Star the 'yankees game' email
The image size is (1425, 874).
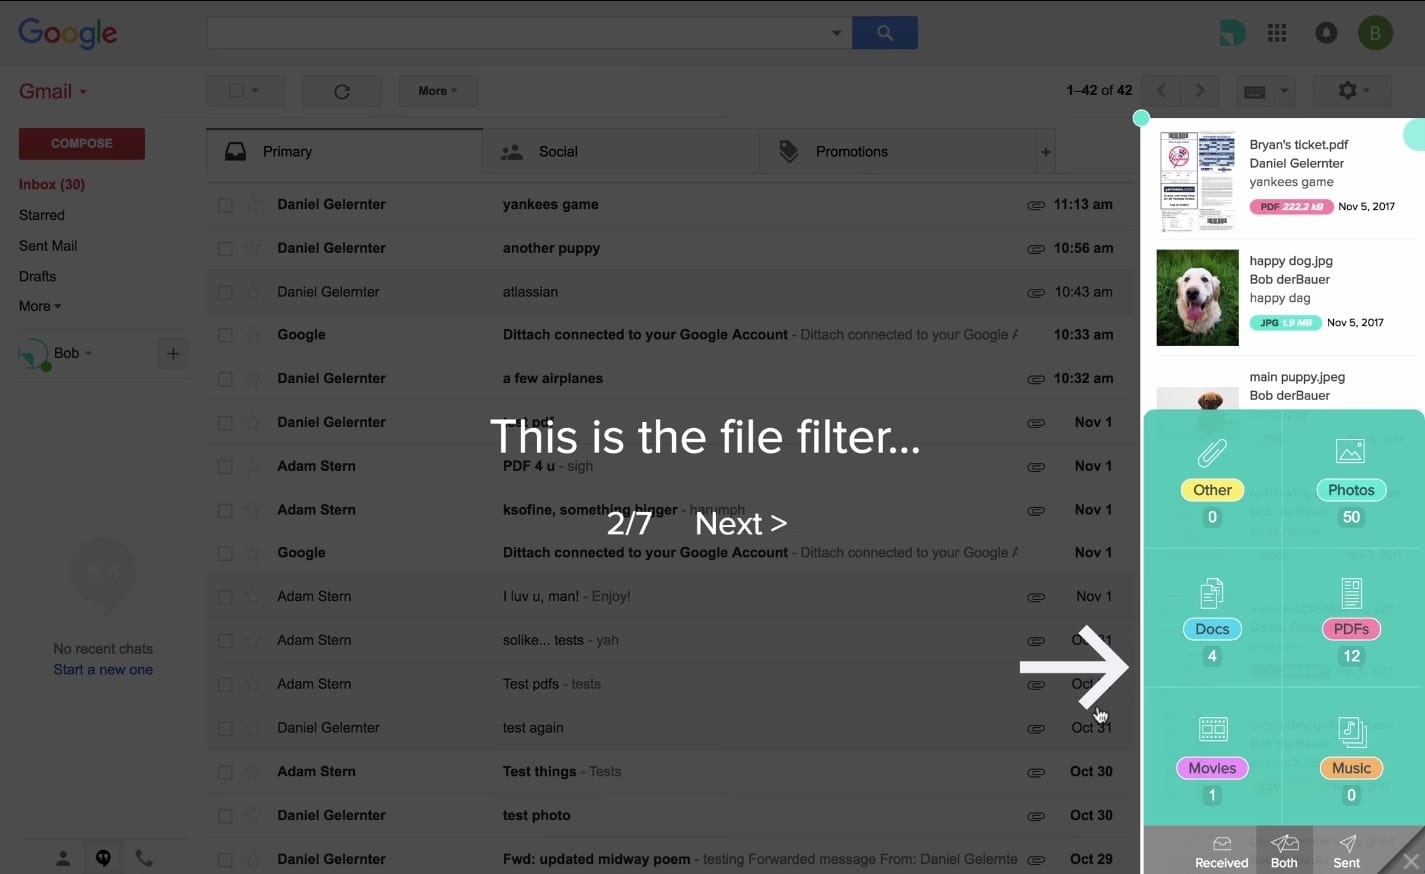click(254, 204)
